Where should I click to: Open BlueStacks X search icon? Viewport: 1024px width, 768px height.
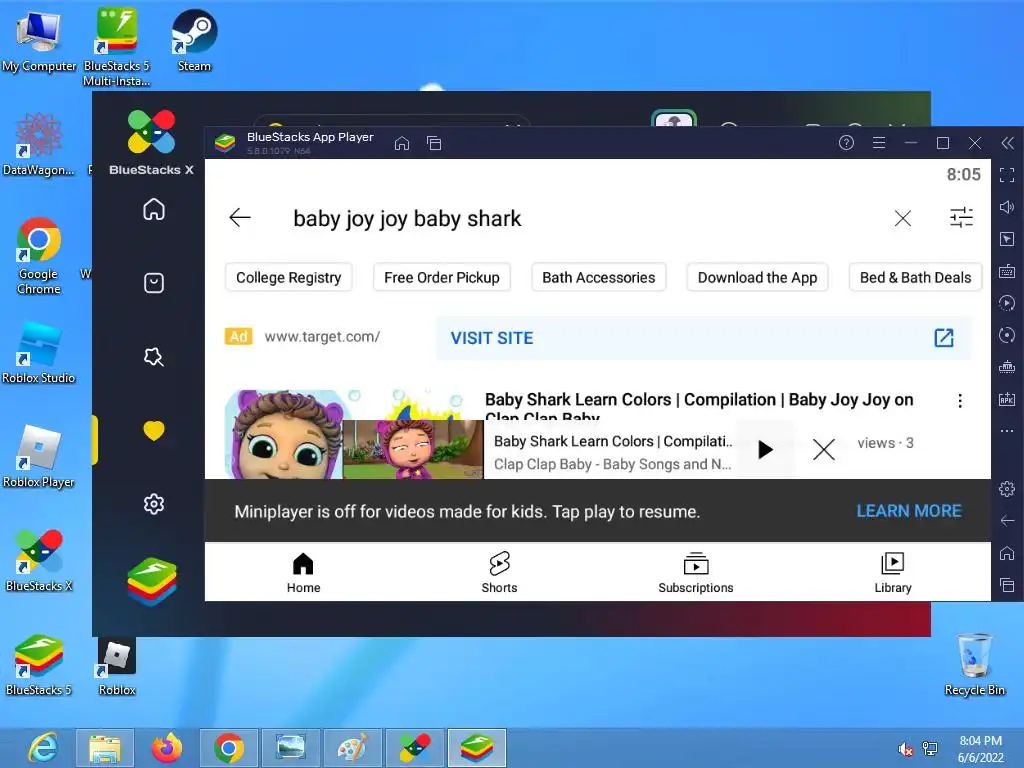point(154,357)
